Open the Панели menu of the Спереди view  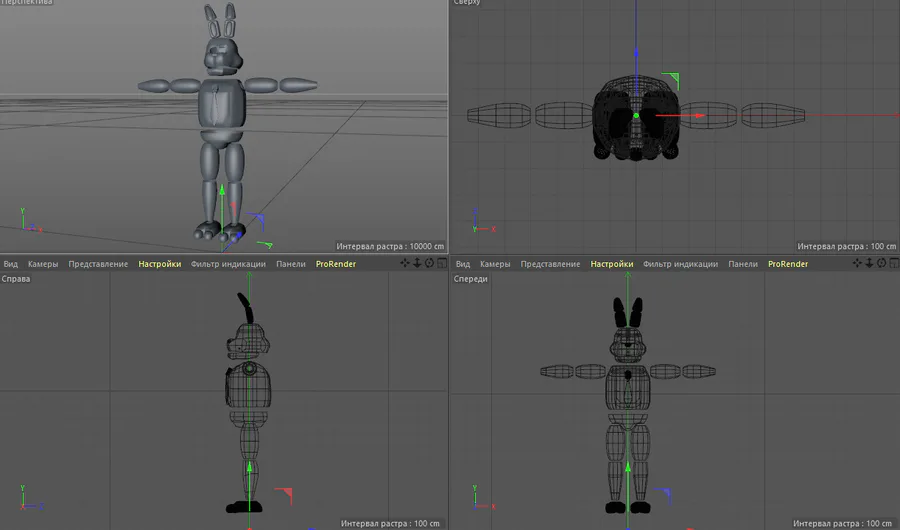point(743,264)
